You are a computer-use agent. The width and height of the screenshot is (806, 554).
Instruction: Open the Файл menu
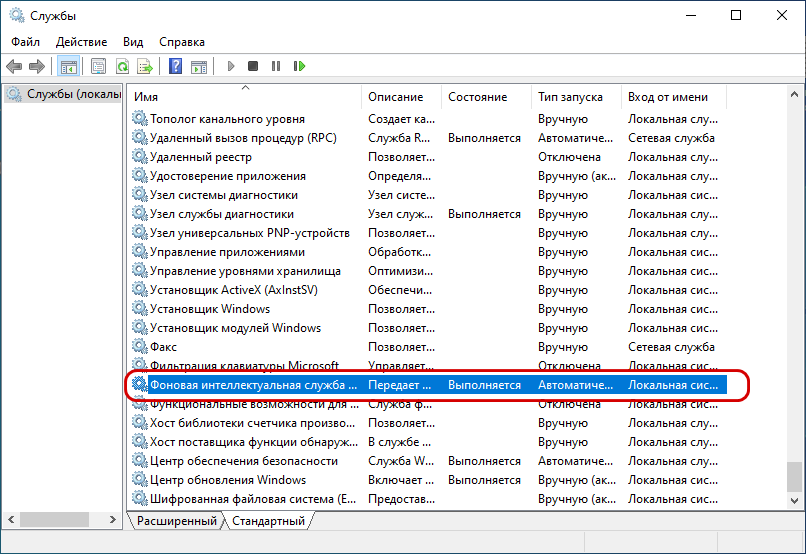(26, 42)
